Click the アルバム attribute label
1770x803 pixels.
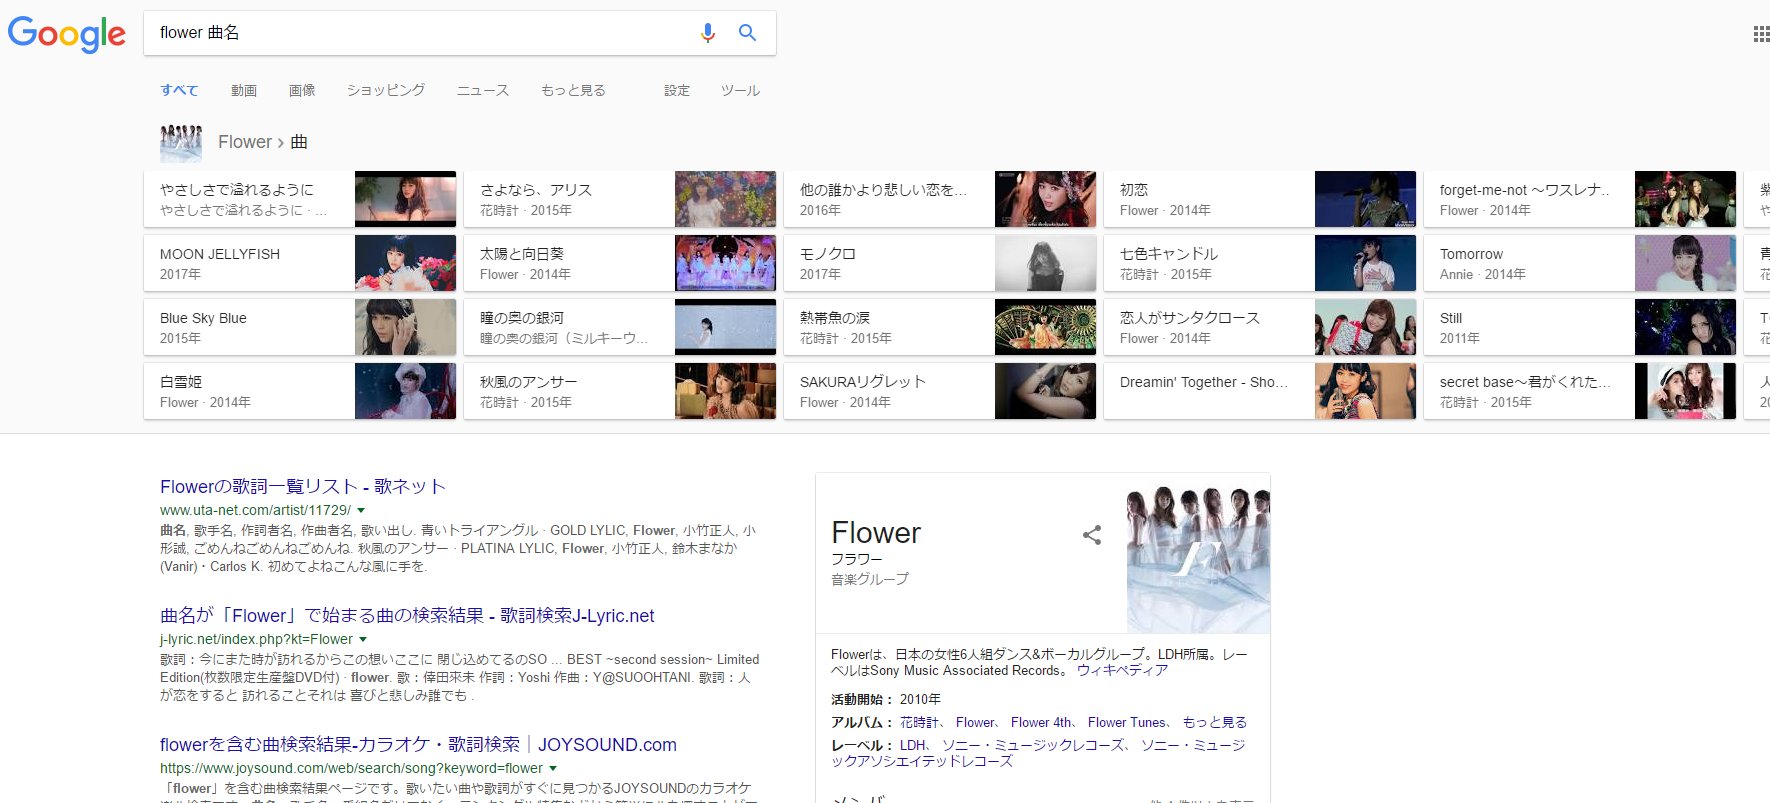[862, 722]
